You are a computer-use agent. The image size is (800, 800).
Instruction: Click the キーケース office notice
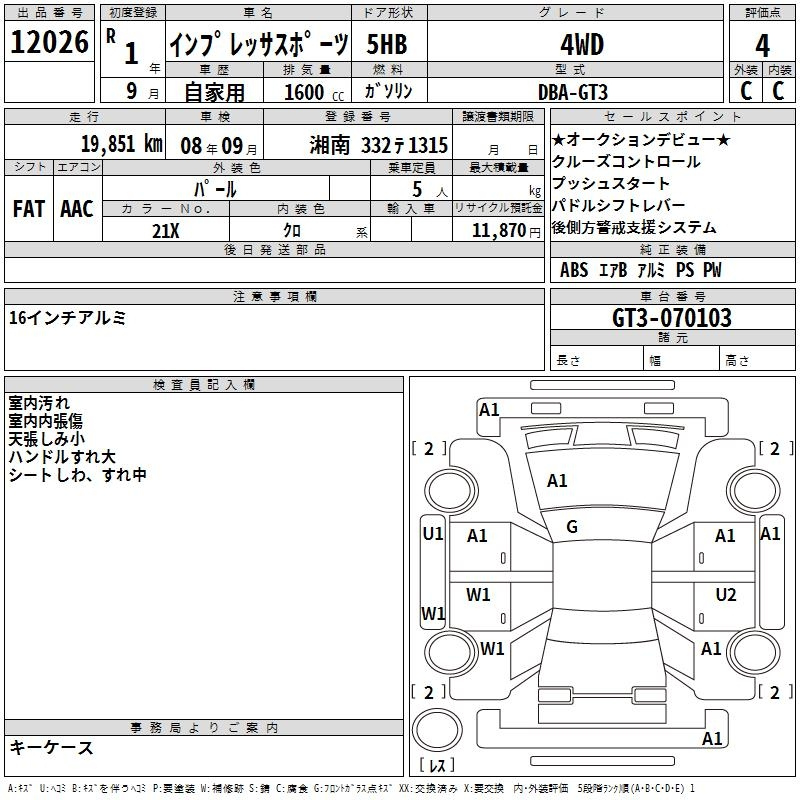tap(51, 747)
